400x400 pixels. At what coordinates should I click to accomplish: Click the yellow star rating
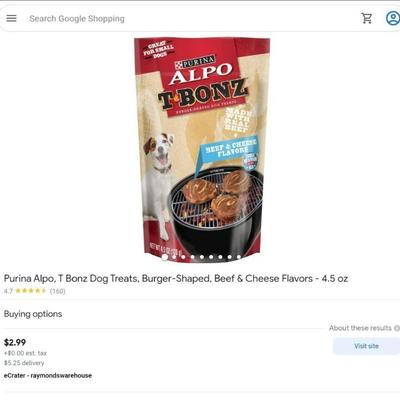31,291
